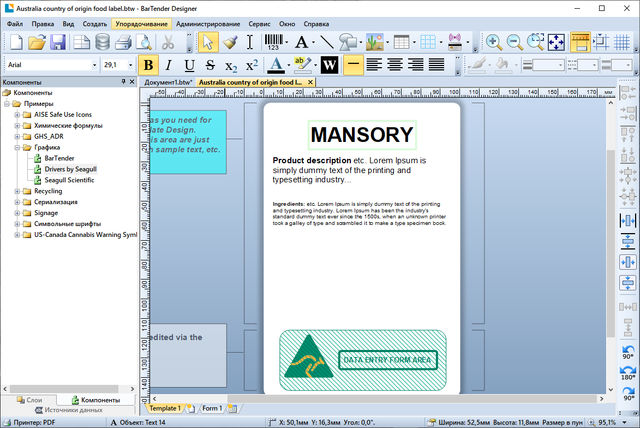Open the Администрирование menu
The height and width of the screenshot is (428, 640).
(208, 24)
